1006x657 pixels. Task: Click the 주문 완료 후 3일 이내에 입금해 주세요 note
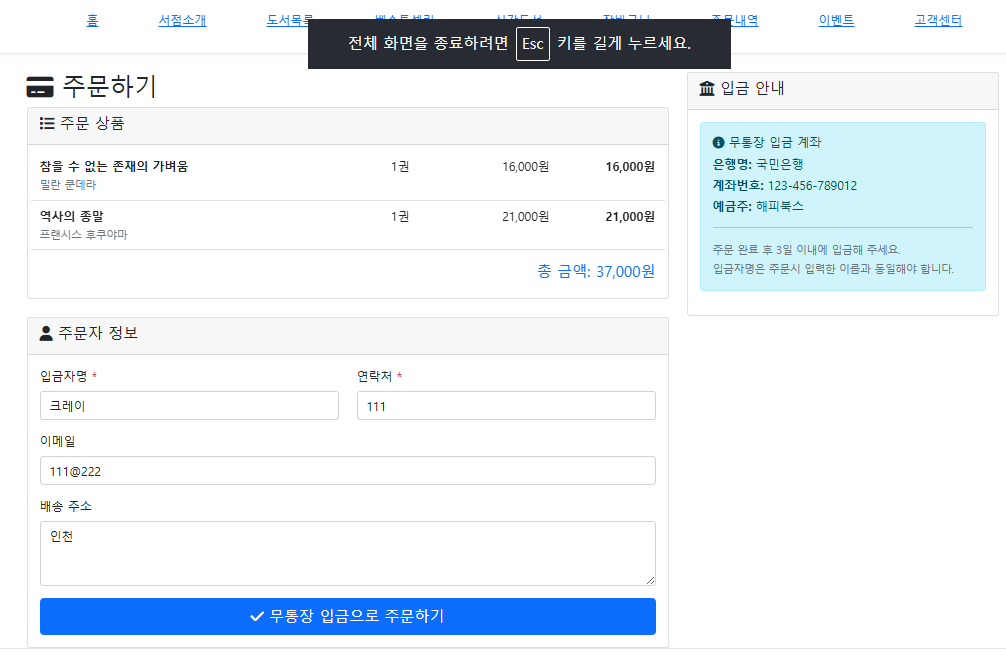[806, 250]
